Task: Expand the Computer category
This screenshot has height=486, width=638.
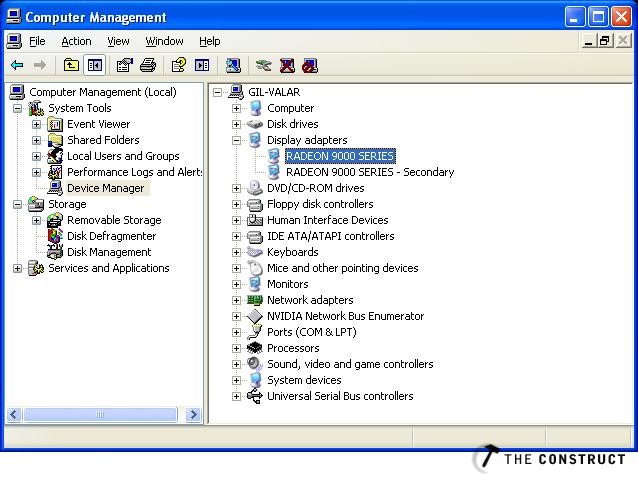Action: point(236,108)
